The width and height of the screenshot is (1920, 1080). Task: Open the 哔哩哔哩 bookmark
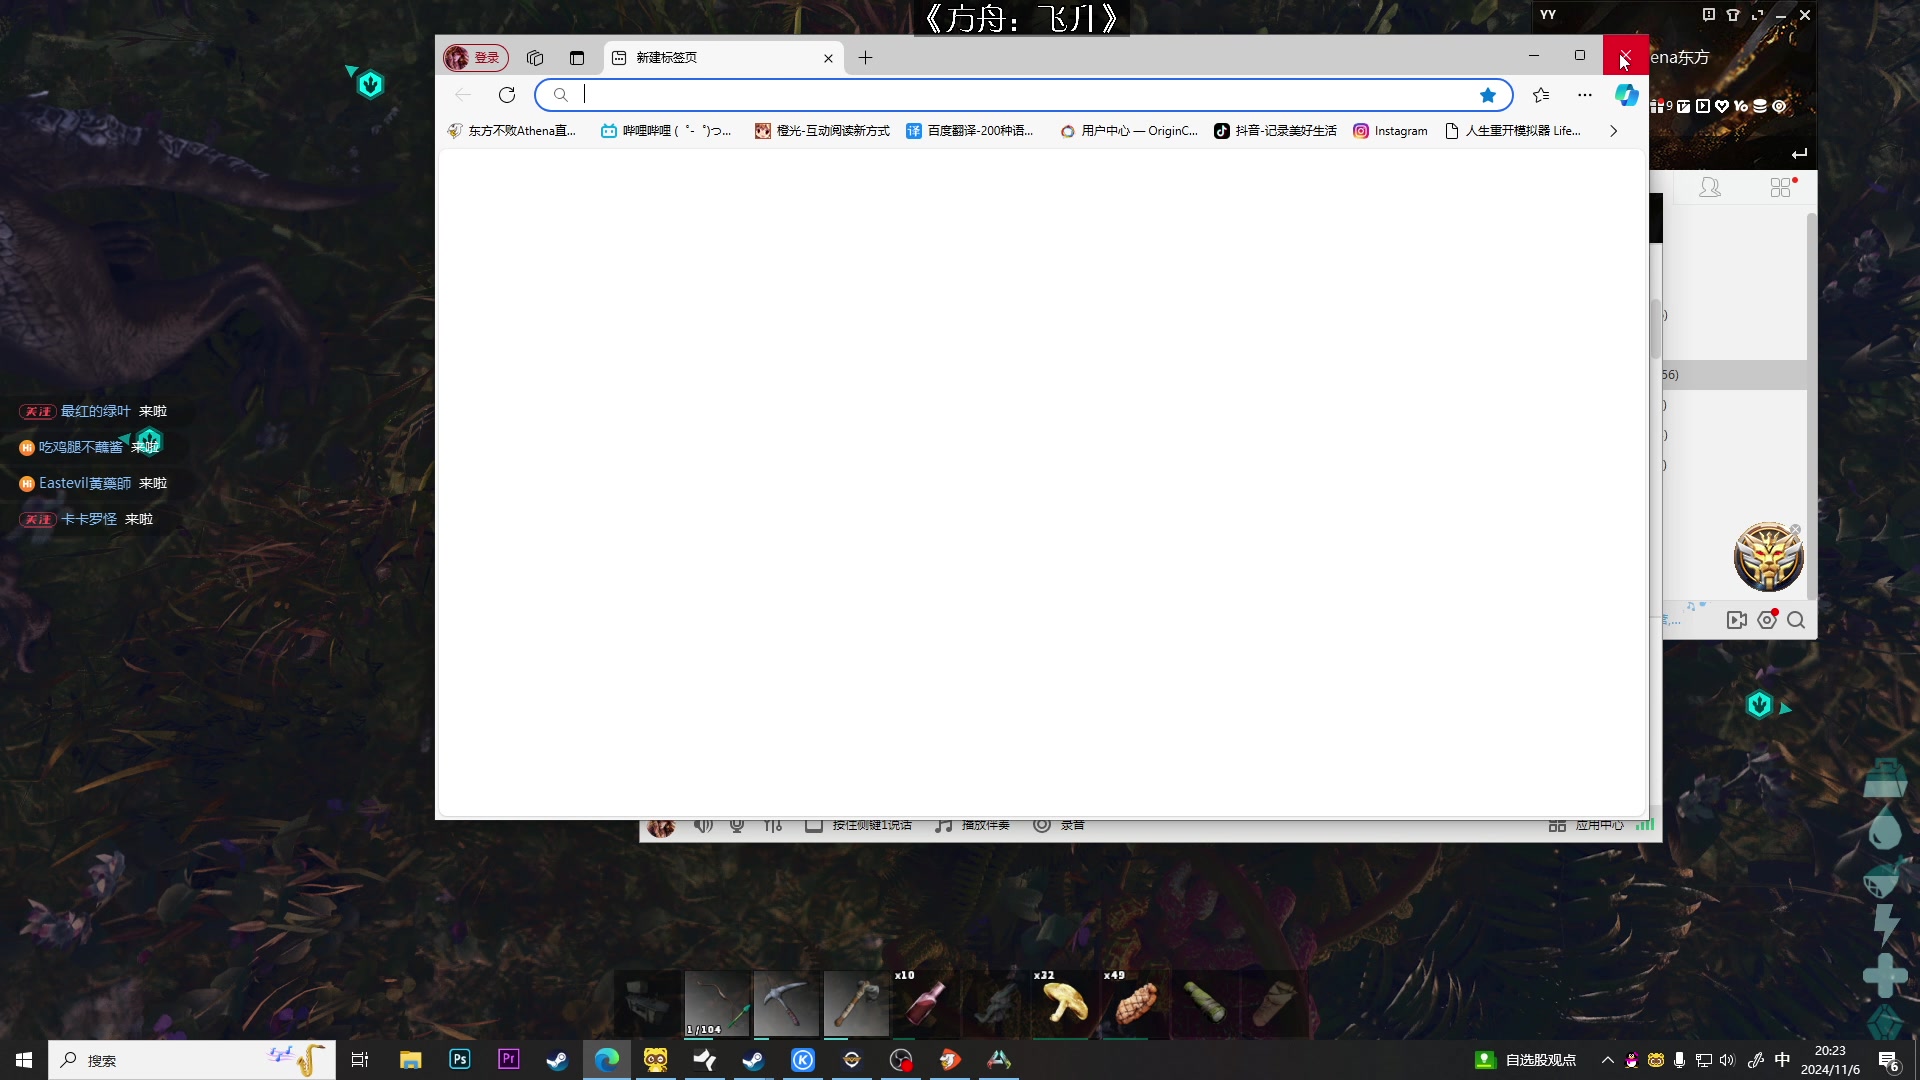pyautogui.click(x=666, y=131)
